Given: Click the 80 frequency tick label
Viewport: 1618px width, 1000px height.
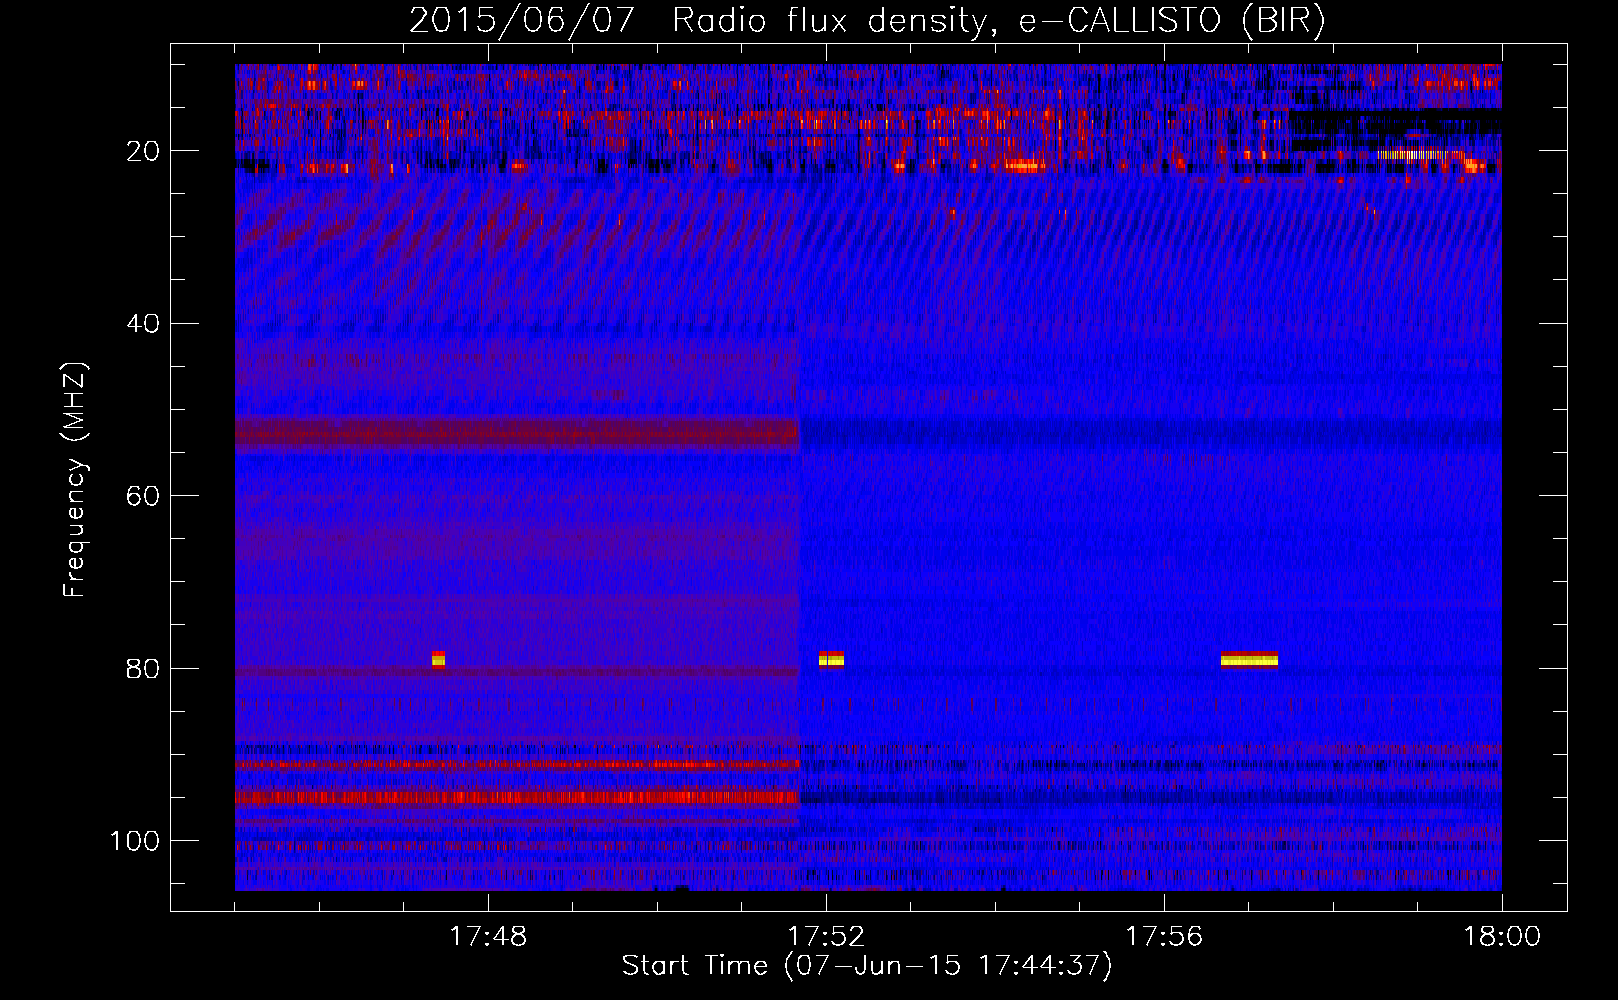Looking at the screenshot, I should 144,669.
